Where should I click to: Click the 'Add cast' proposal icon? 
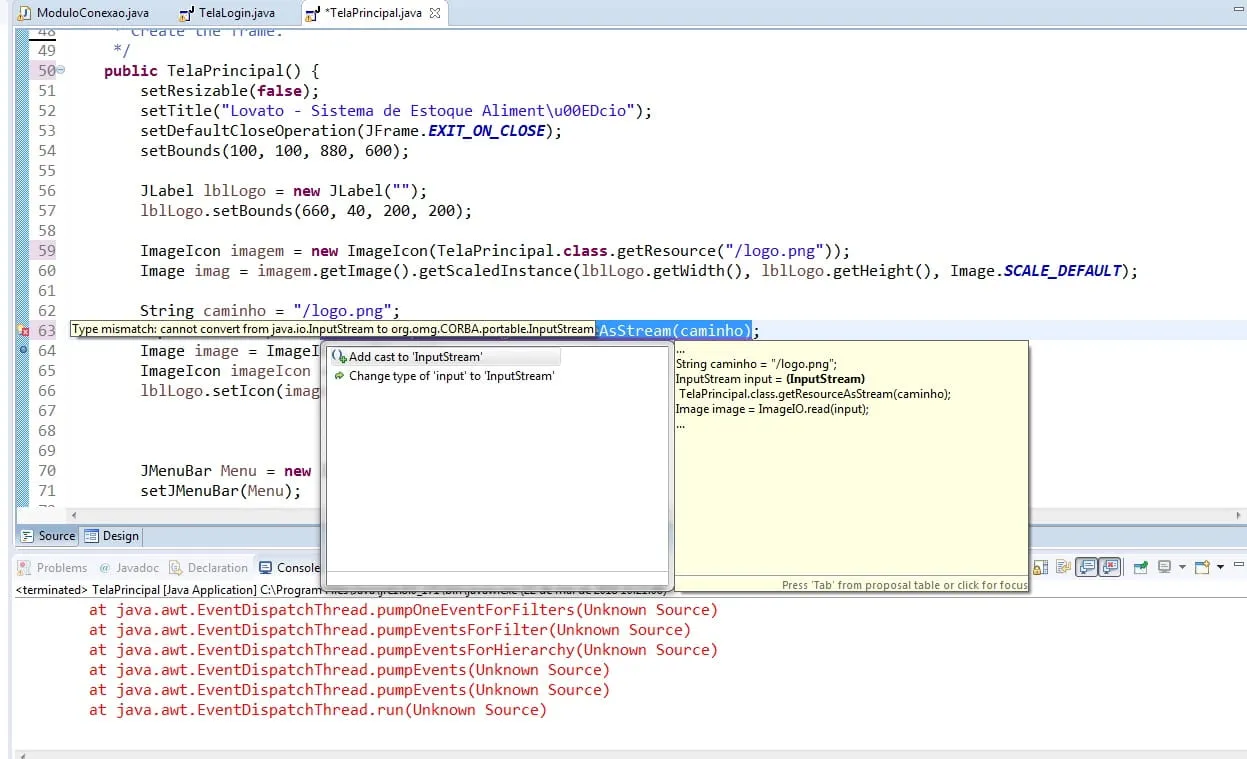pos(338,357)
